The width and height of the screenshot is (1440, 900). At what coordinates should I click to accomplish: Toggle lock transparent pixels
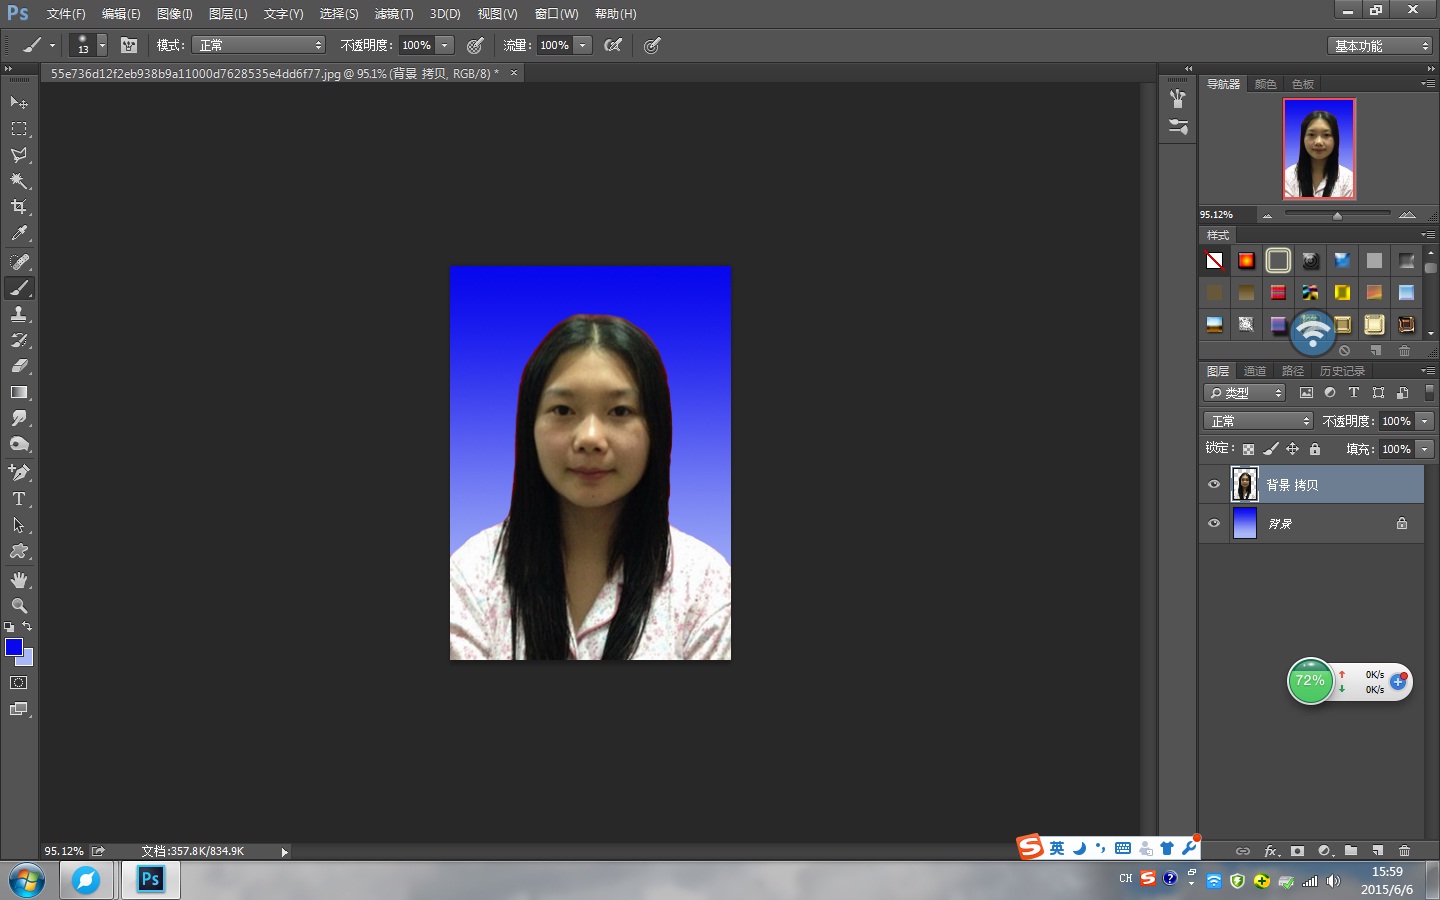pyautogui.click(x=1248, y=449)
